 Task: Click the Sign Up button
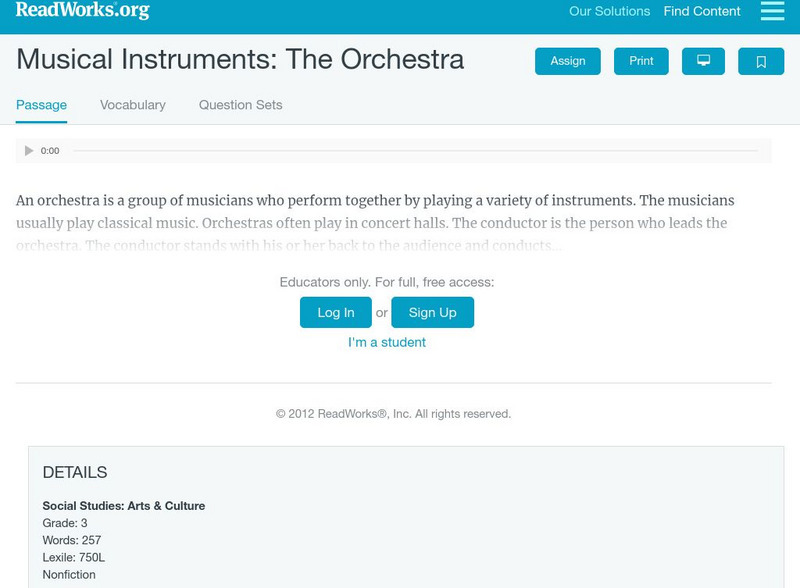click(432, 313)
